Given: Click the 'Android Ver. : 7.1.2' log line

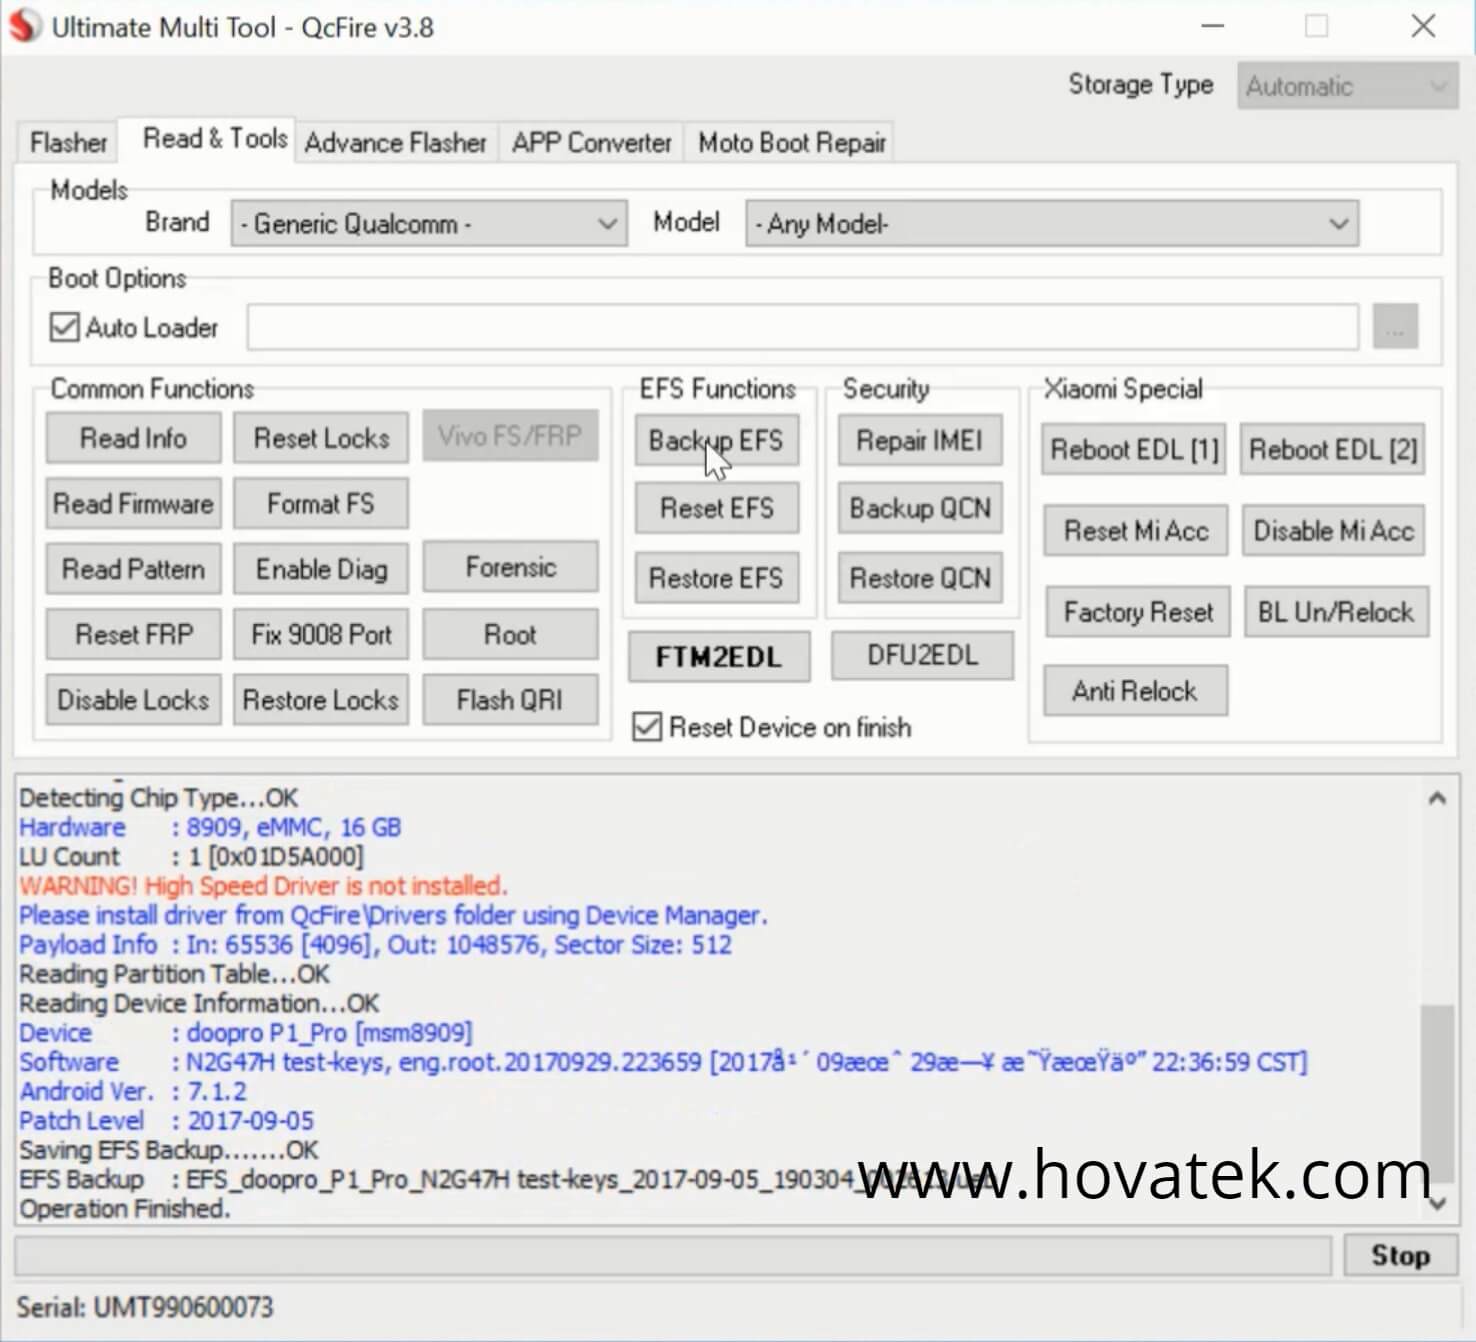Looking at the screenshot, I should [133, 1091].
